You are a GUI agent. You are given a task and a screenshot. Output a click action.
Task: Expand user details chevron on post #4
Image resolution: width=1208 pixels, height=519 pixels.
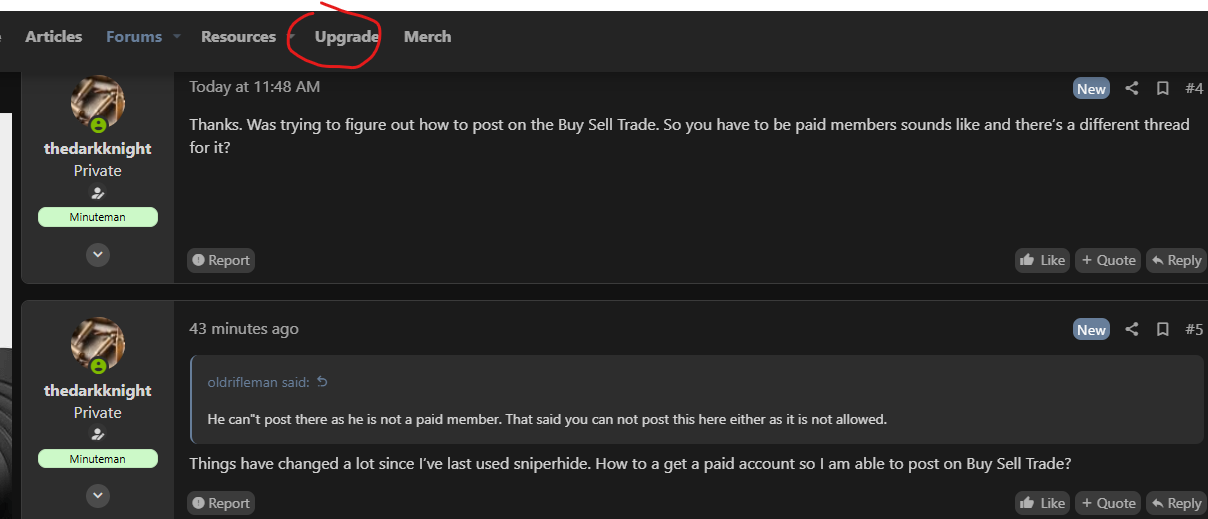point(98,254)
